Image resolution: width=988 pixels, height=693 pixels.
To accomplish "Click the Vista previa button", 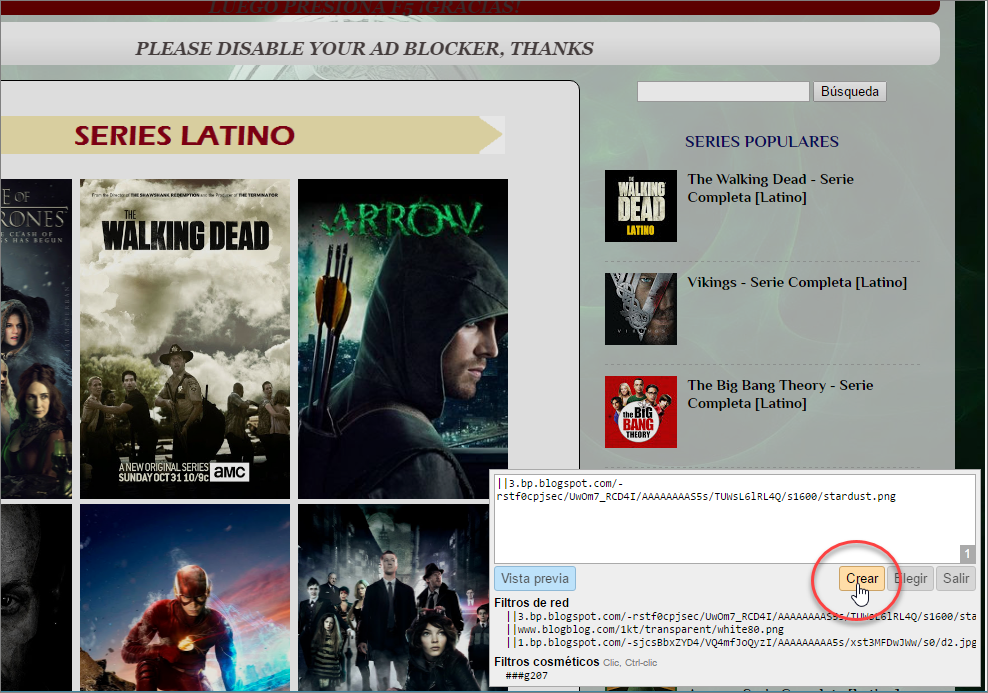I will pos(535,578).
